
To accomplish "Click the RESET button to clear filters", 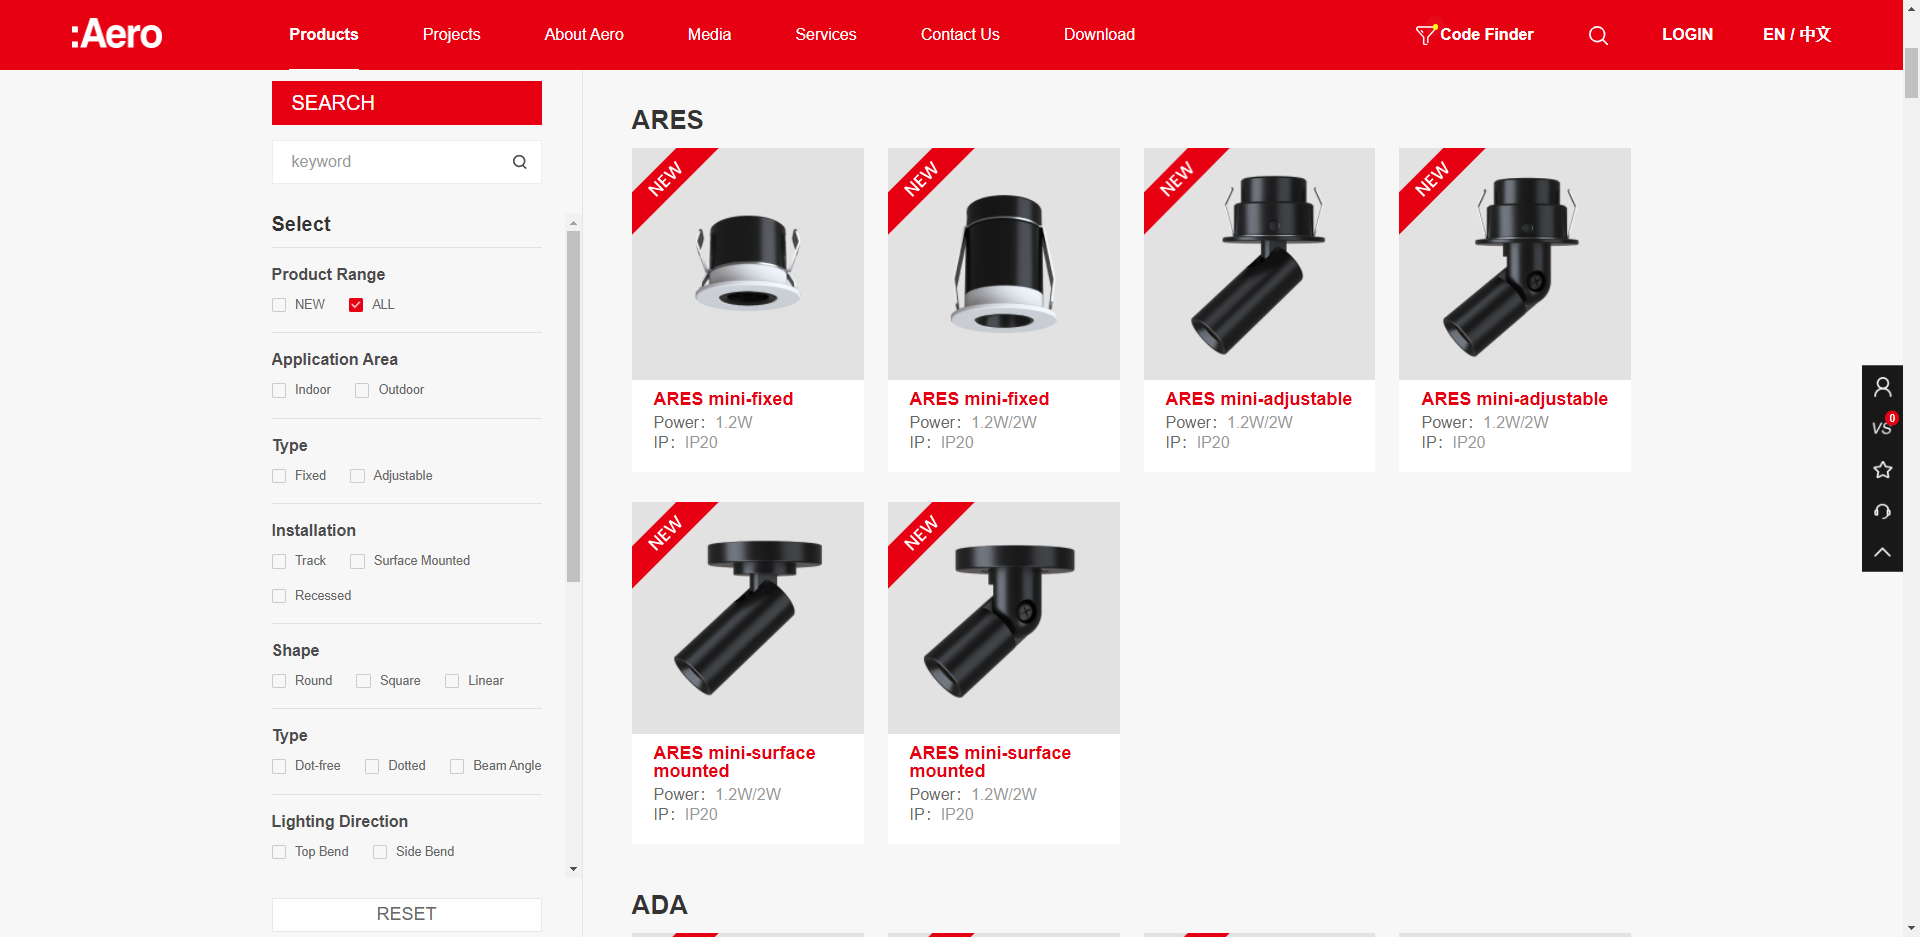I will point(406,914).
